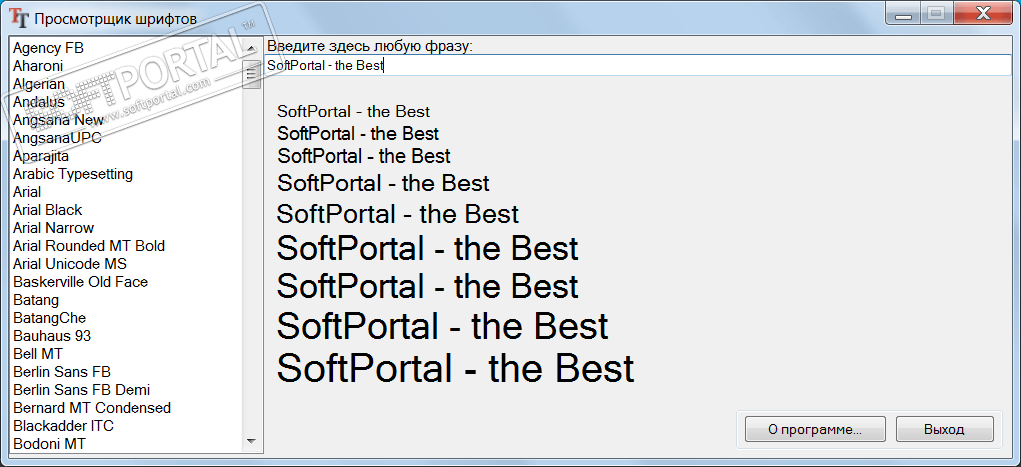The width and height of the screenshot is (1021, 467).
Task: Select plain Arial font entry
Action: [x=27, y=192]
